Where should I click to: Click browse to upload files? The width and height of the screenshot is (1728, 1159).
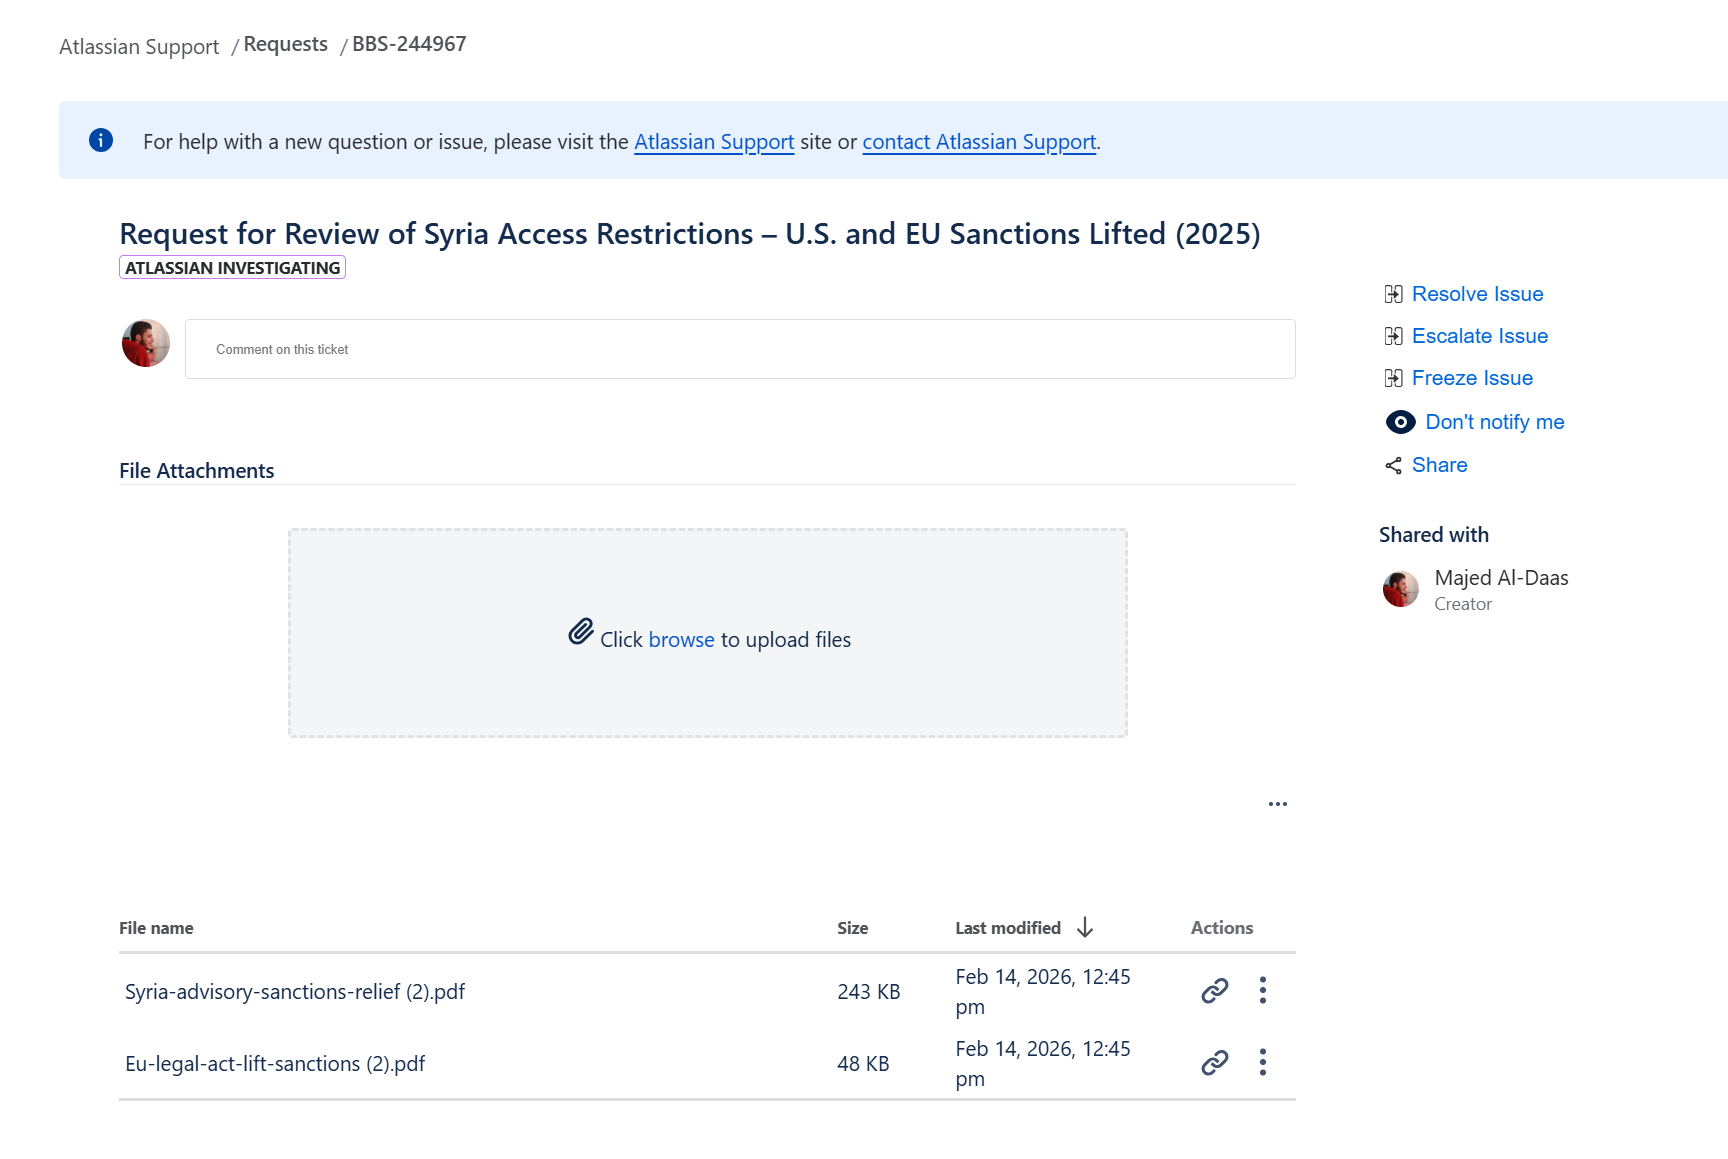pos(681,640)
